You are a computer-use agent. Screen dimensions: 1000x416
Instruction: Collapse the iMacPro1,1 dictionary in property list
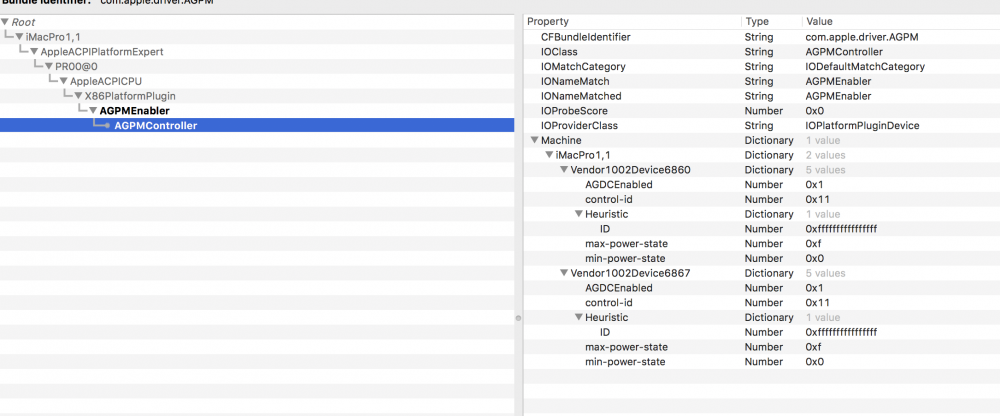click(x=548, y=155)
